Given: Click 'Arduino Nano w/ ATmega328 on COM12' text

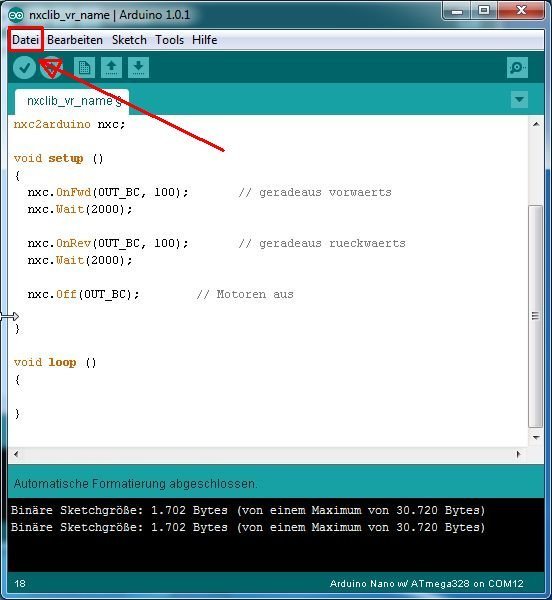Looking at the screenshot, I should [427, 584].
